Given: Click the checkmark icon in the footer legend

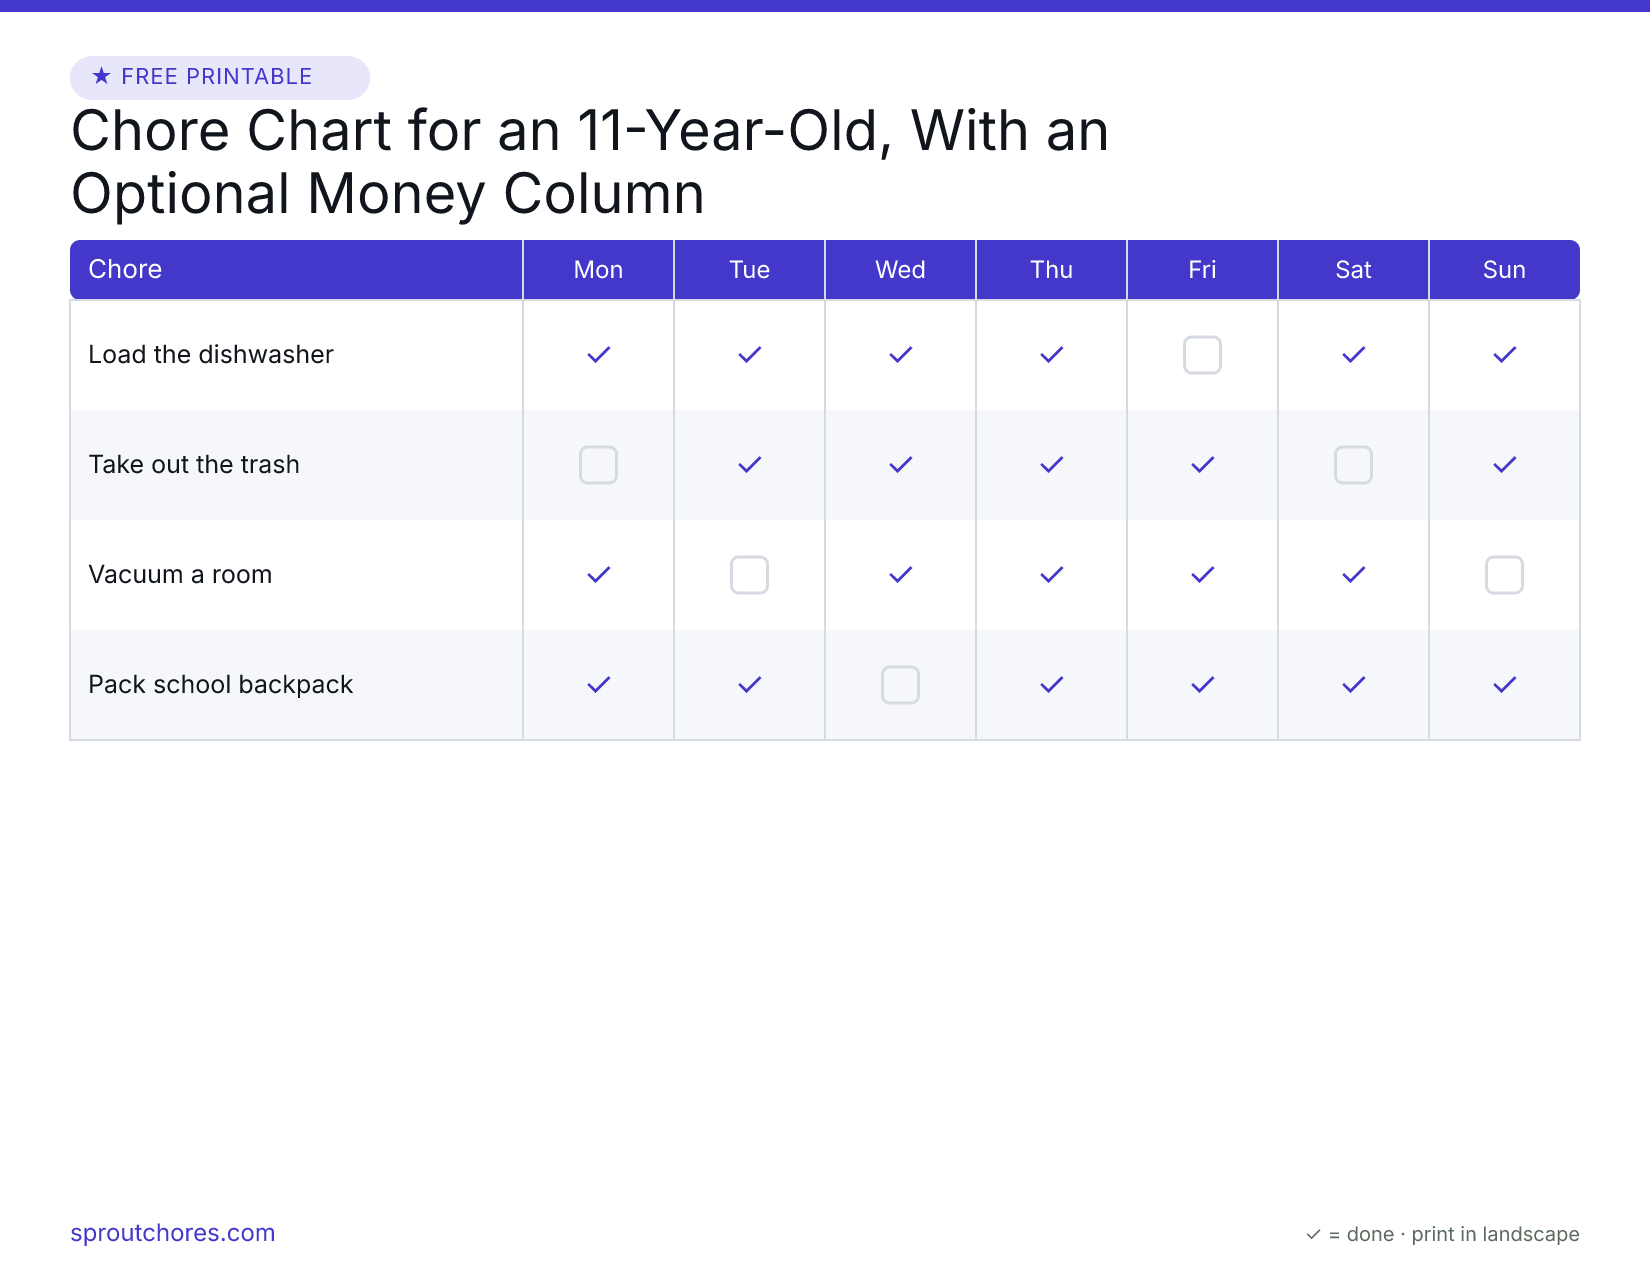Looking at the screenshot, I should pyautogui.click(x=1313, y=1235).
